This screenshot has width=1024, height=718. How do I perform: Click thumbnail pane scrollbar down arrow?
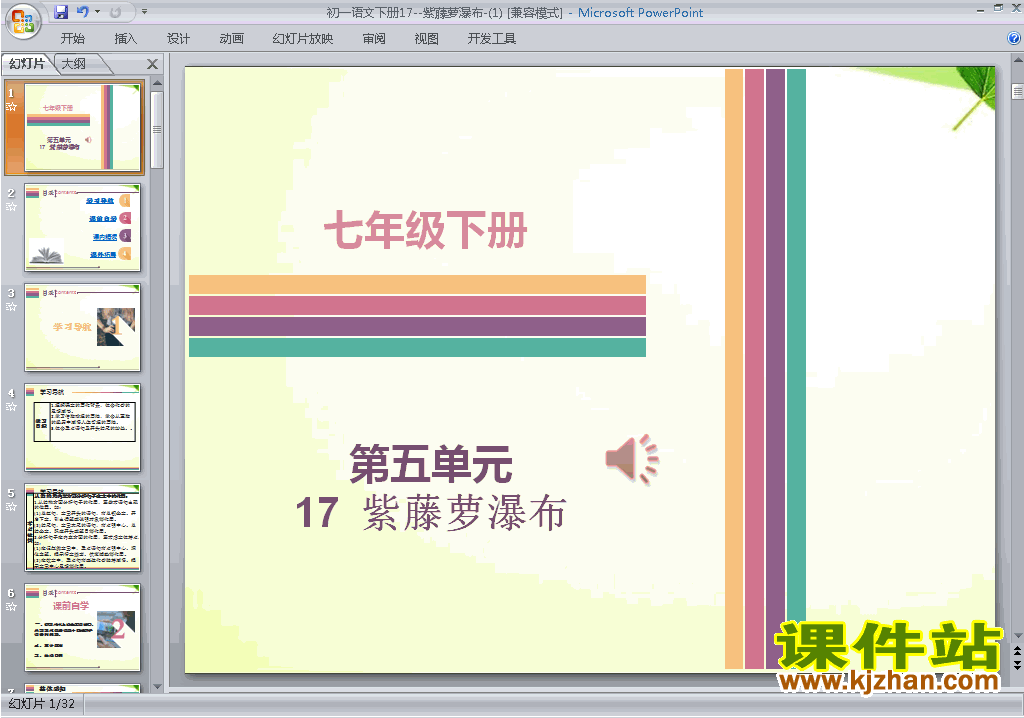157,687
